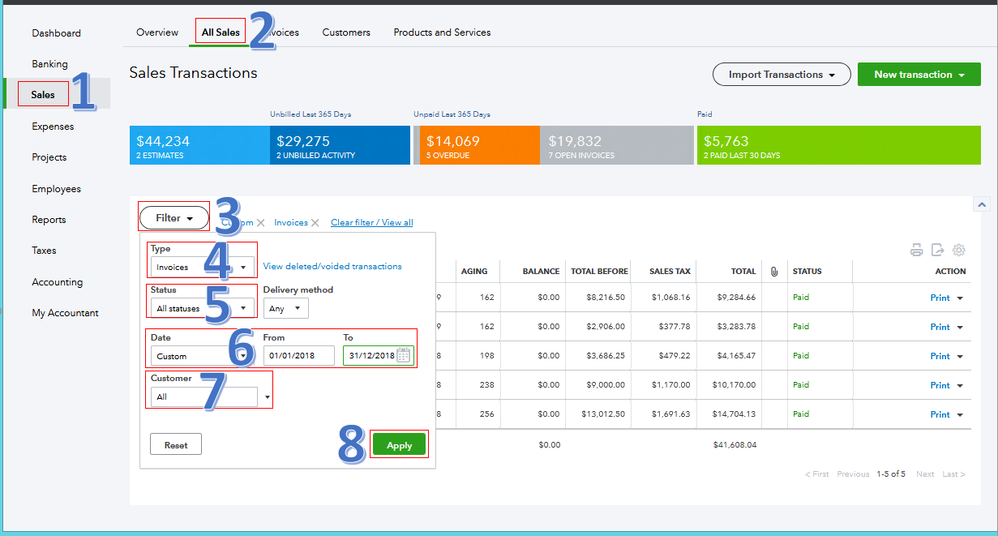
Task: Click the Reset filter button
Action: pyautogui.click(x=176, y=444)
